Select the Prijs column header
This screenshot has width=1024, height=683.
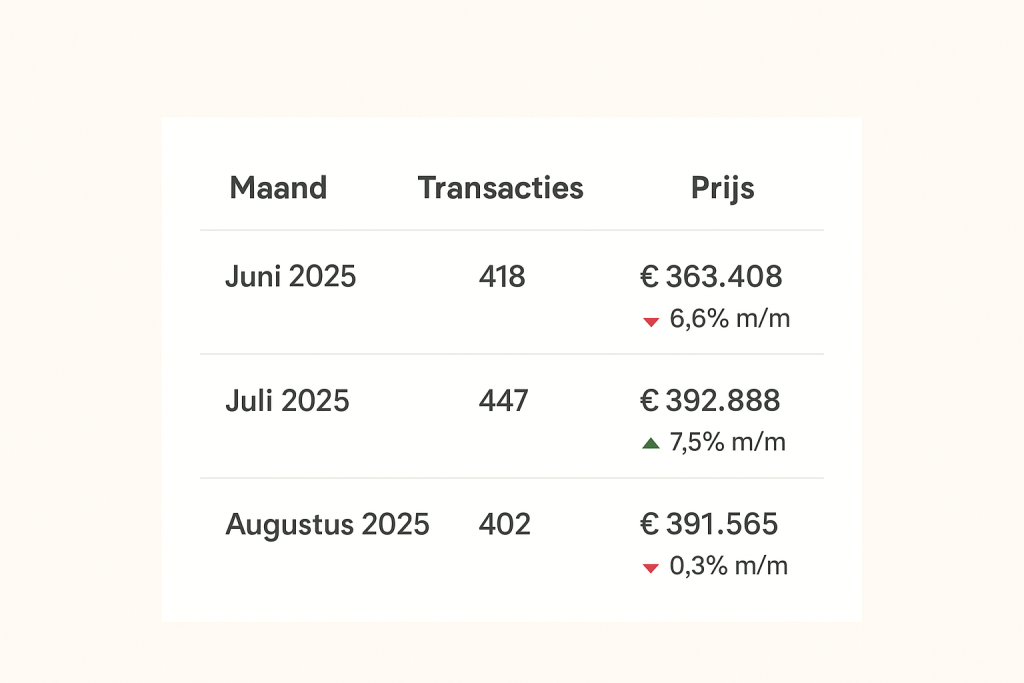[722, 188]
